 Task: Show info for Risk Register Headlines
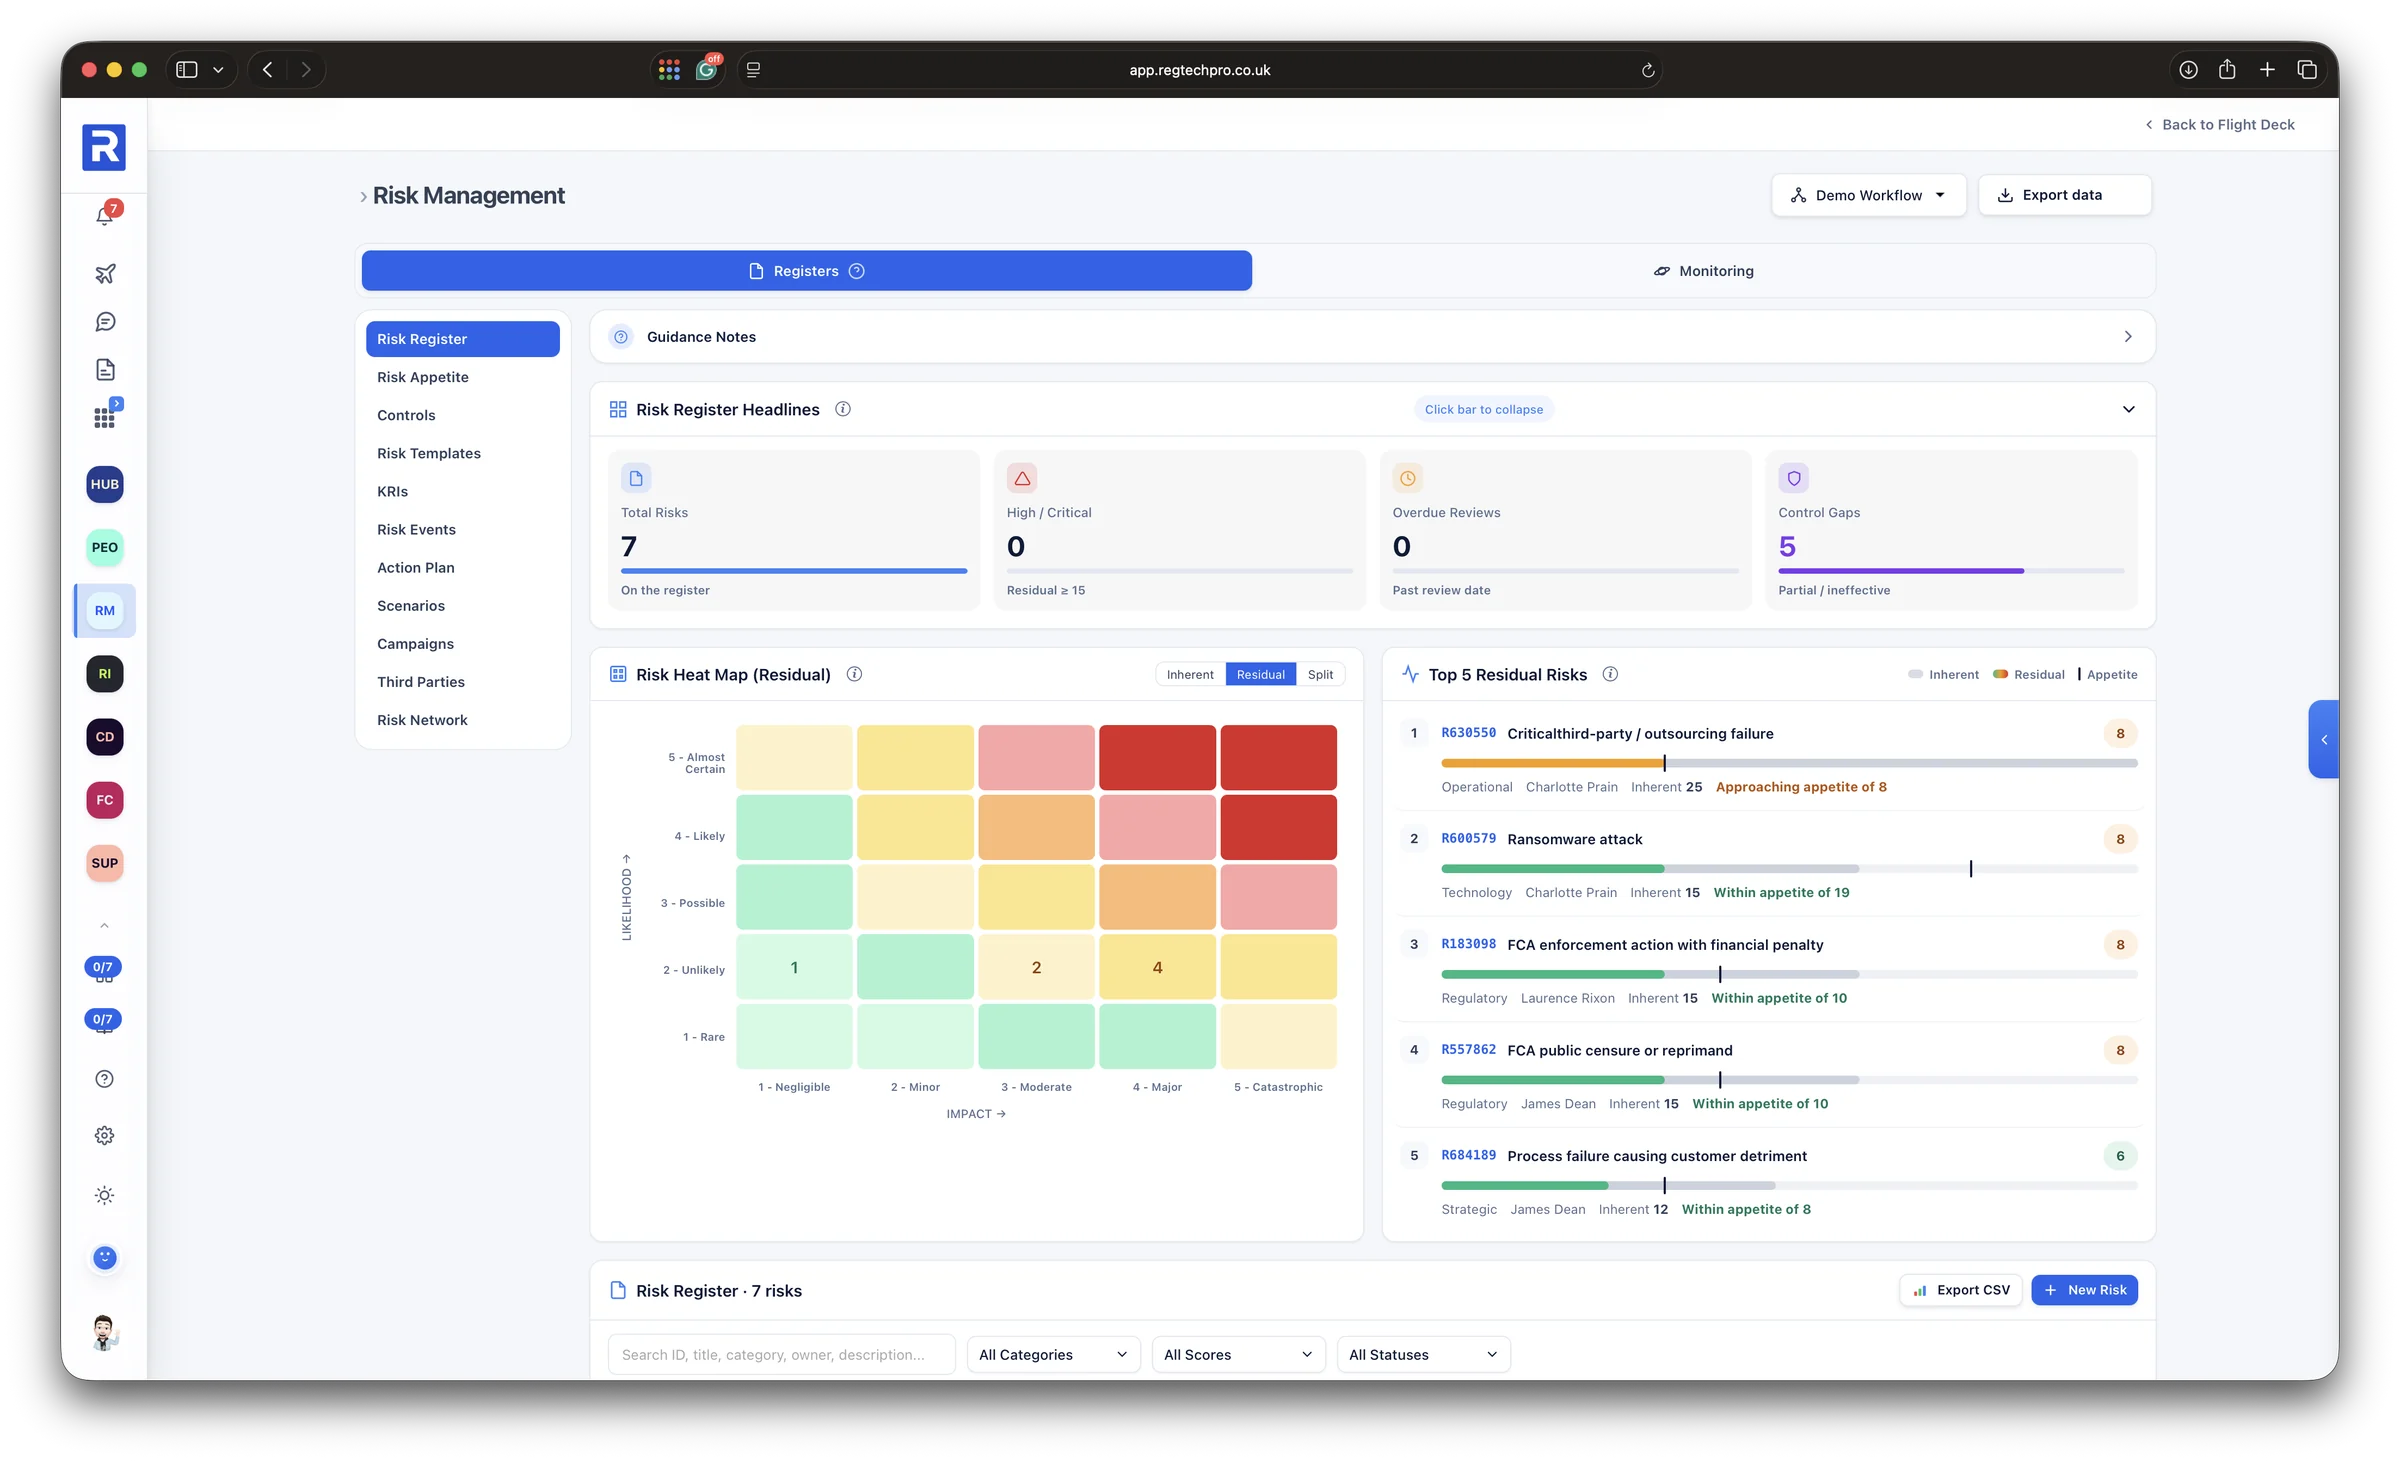pos(843,409)
